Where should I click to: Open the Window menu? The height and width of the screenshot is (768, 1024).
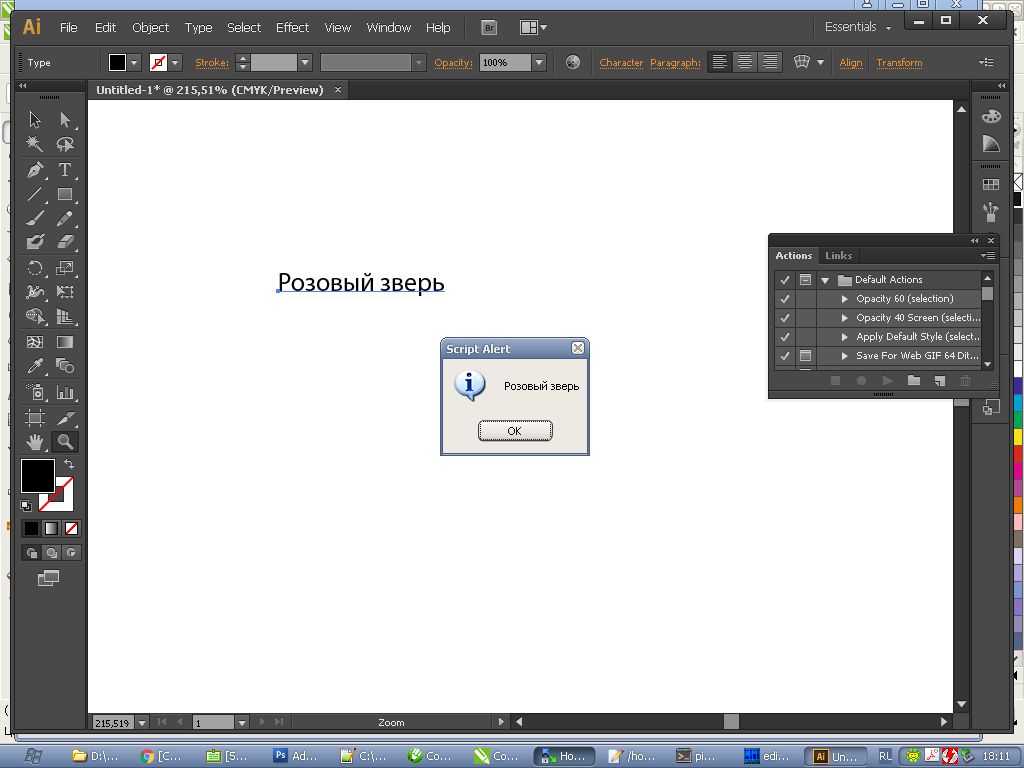[389, 27]
